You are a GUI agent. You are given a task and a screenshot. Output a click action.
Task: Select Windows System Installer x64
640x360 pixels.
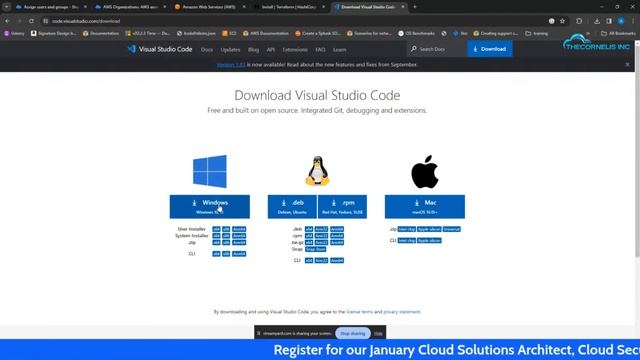(216, 236)
